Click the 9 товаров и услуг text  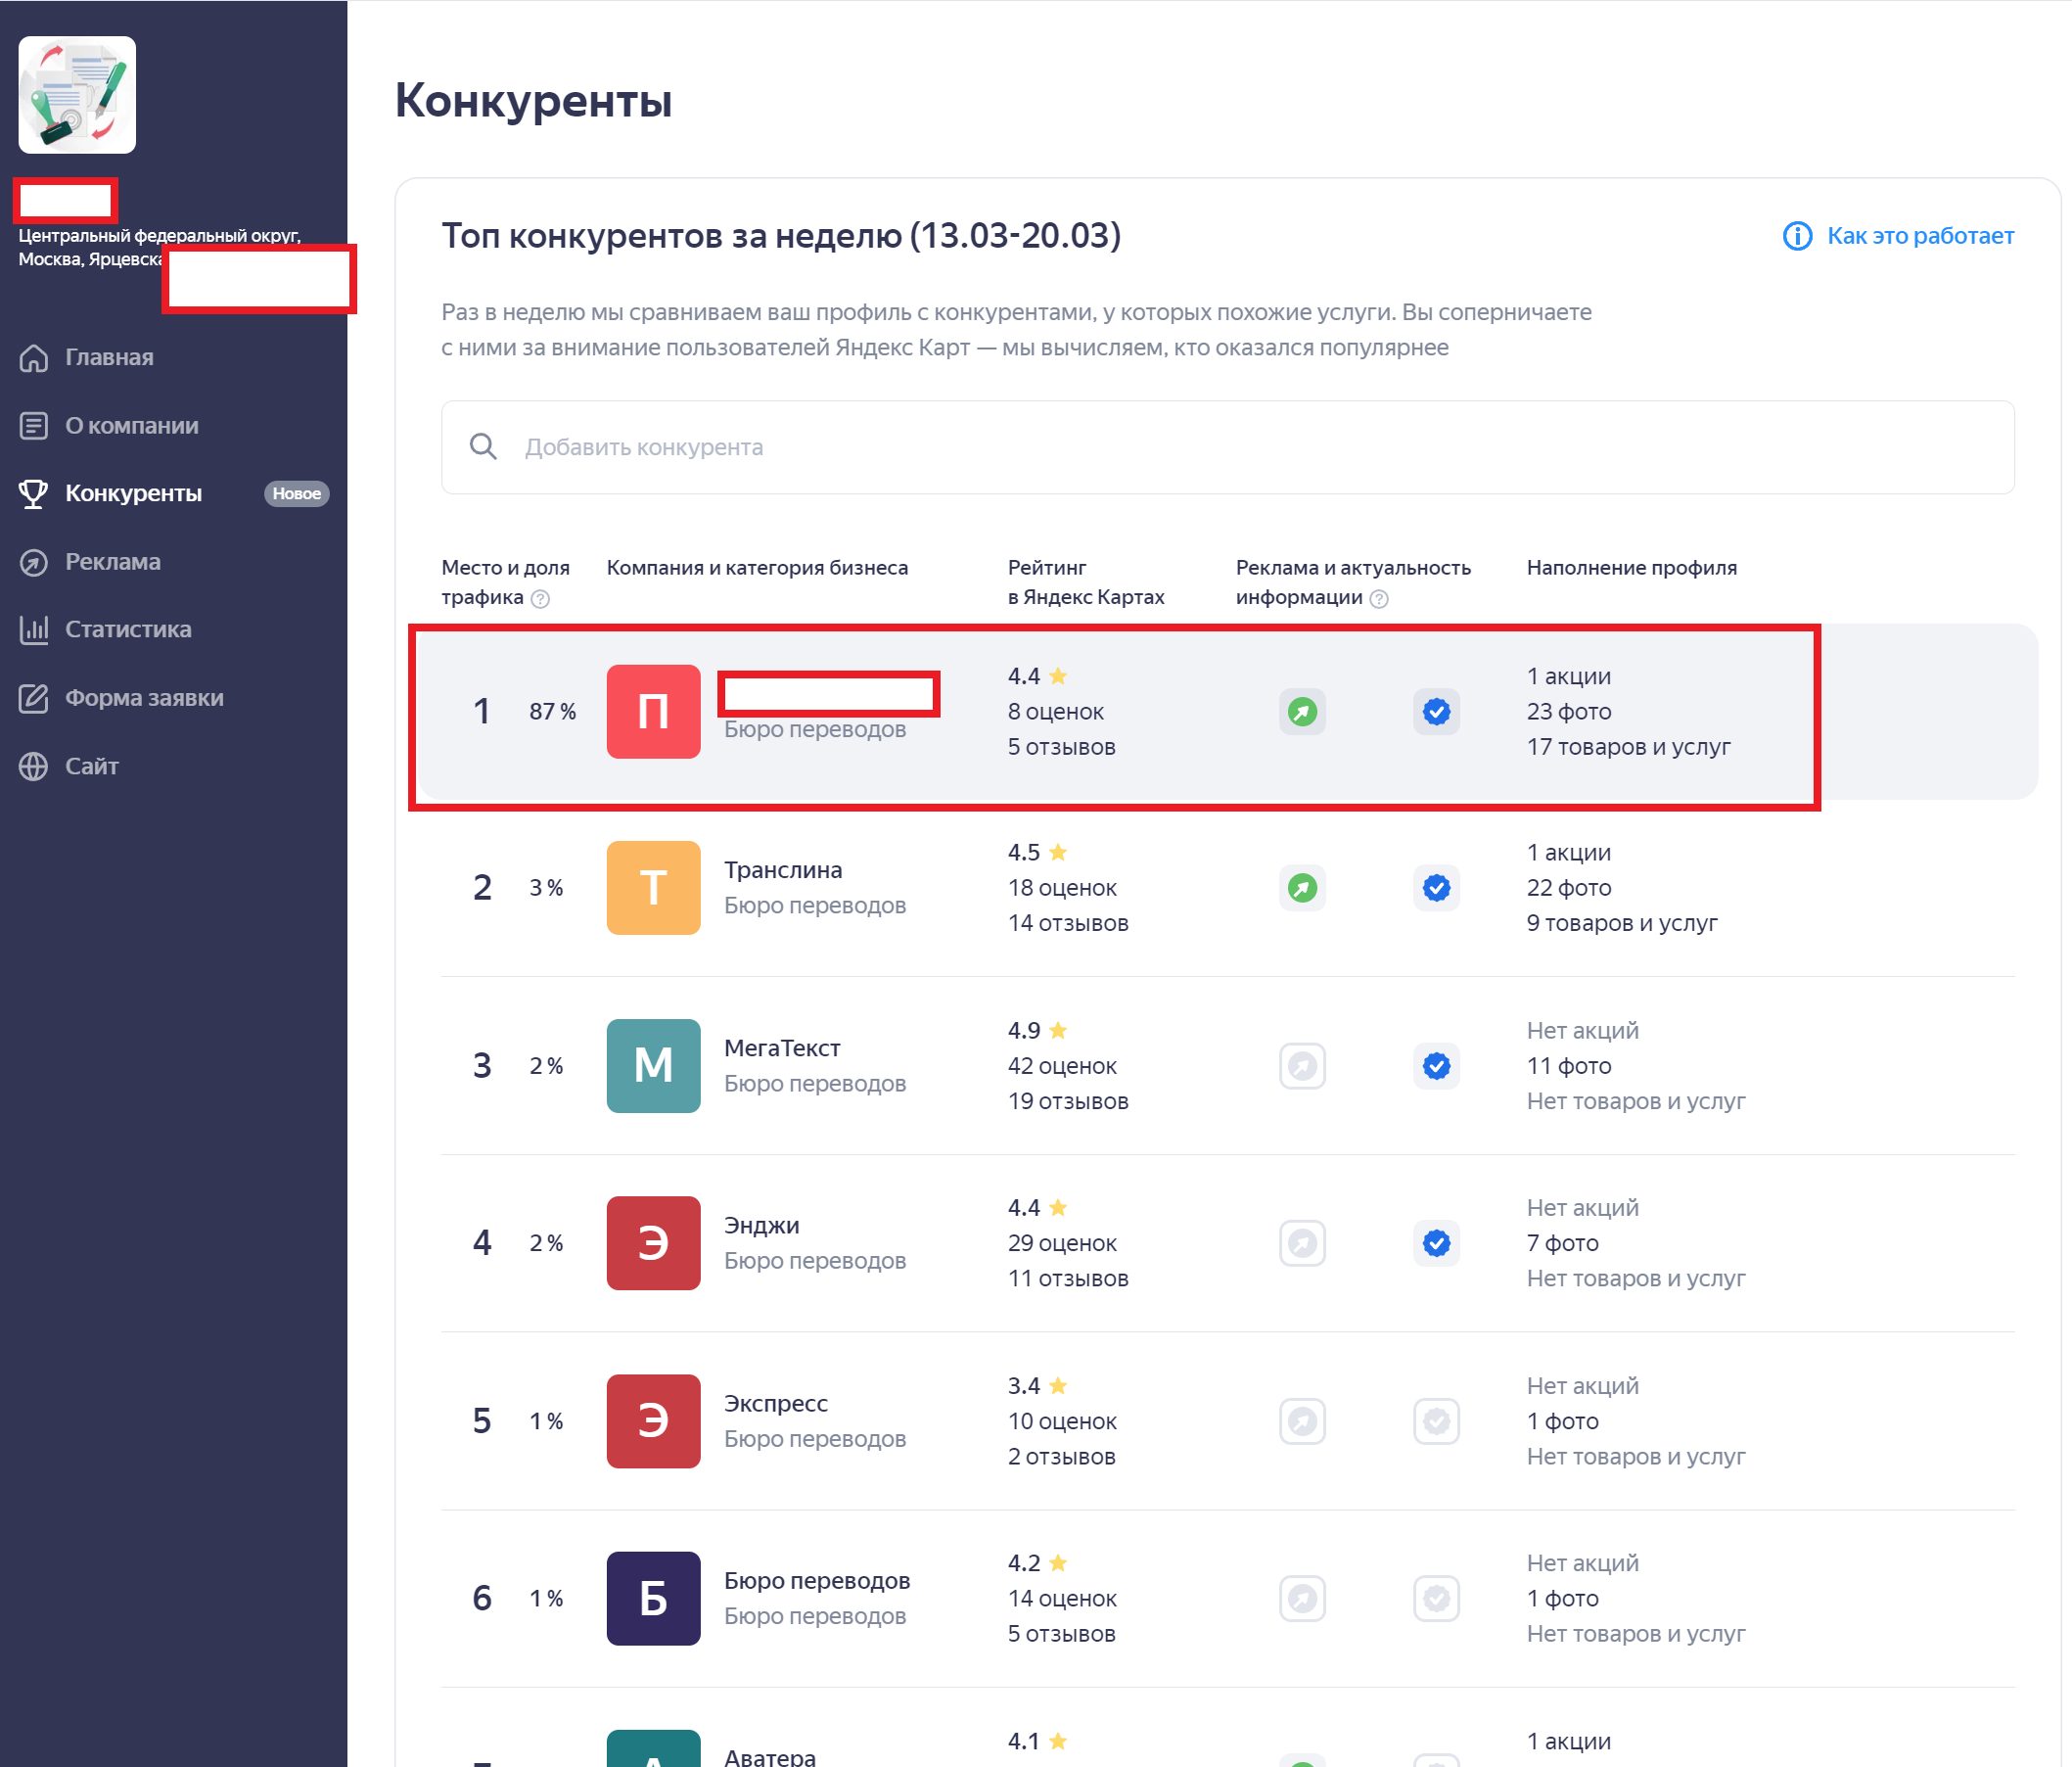tap(1622, 923)
